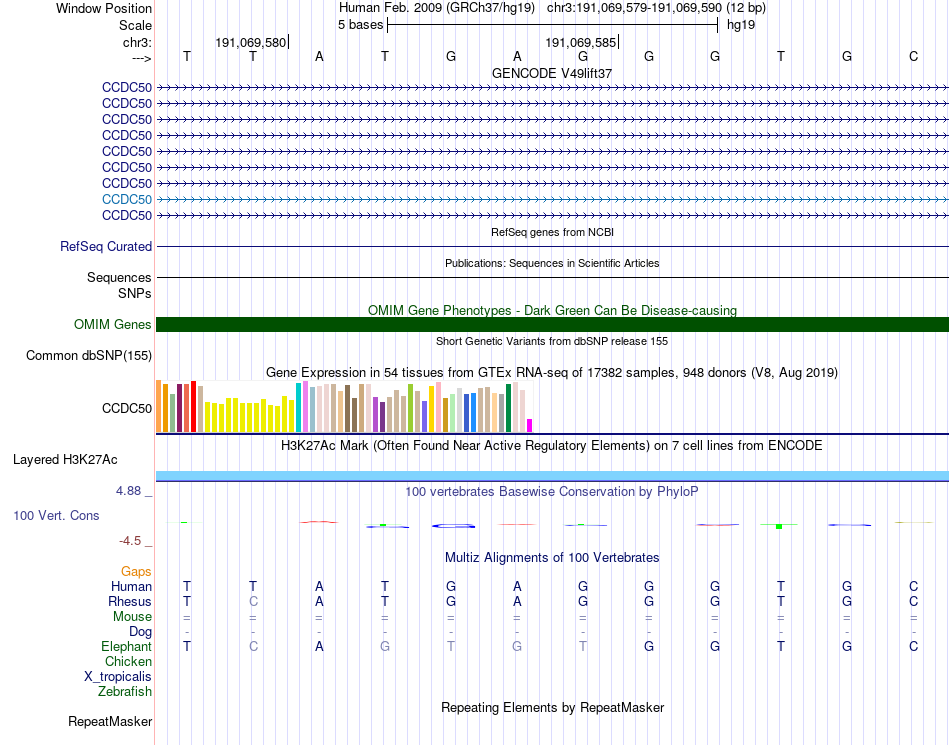Click the 'RefSeq genes from NCBI' title
This screenshot has height=745, width=950.
coord(552,232)
